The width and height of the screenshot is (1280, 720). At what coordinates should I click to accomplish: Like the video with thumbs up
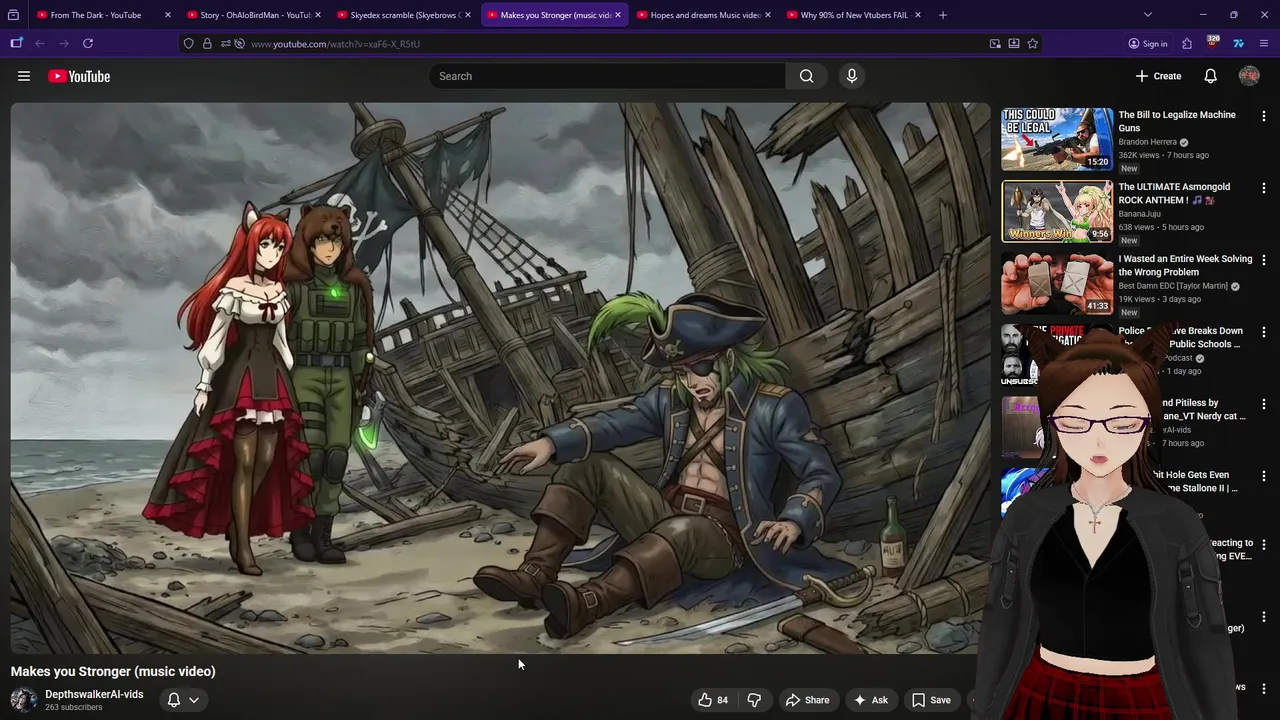point(712,700)
